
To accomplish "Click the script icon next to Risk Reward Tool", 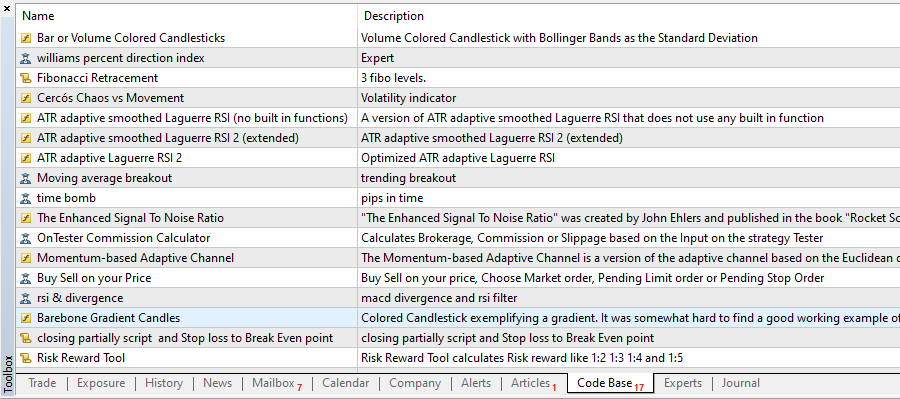I will 25,358.
